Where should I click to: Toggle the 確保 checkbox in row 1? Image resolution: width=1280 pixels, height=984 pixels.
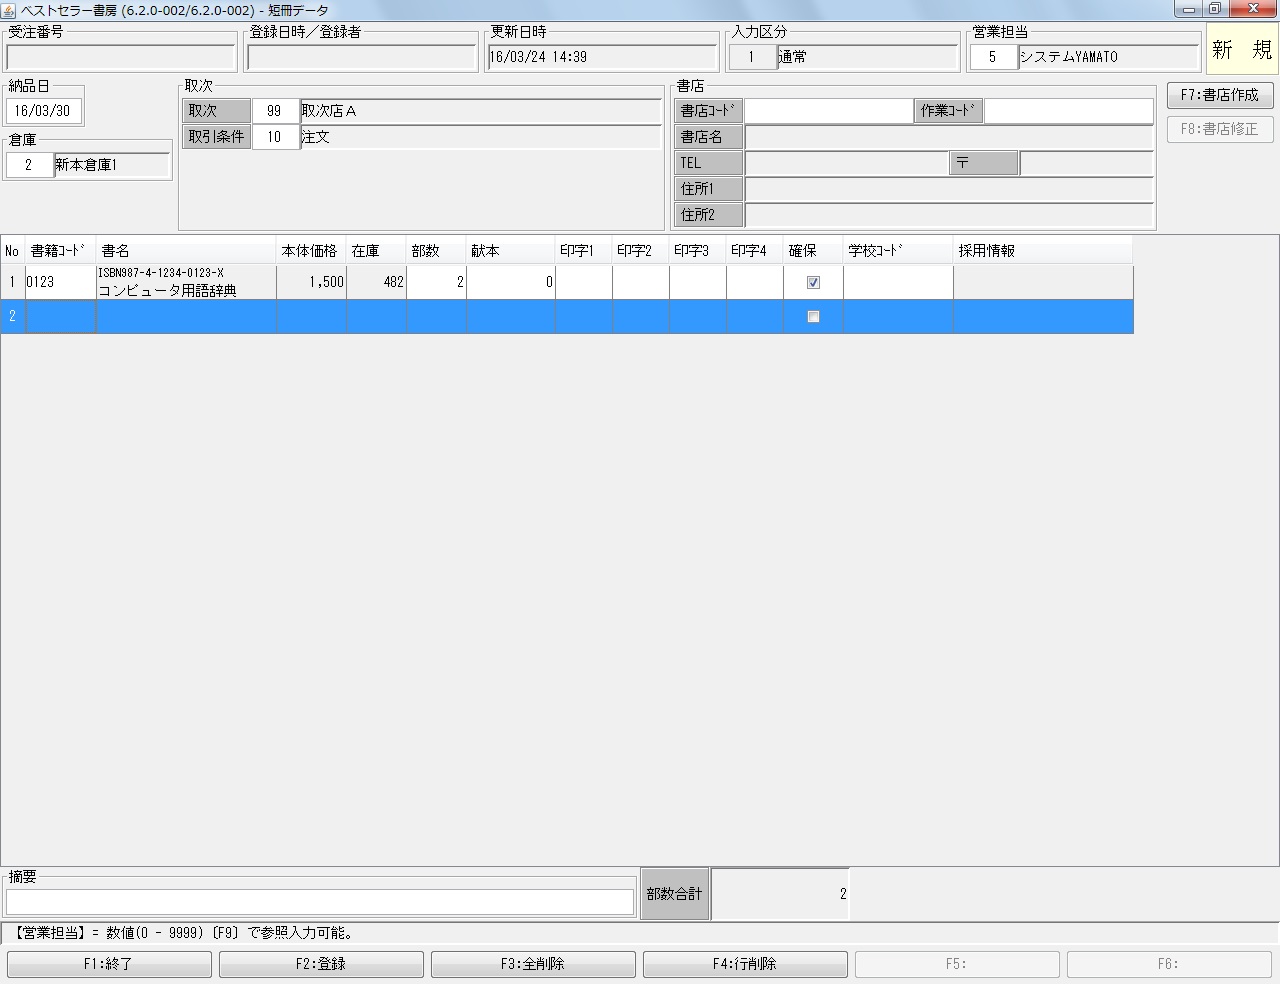click(x=813, y=283)
